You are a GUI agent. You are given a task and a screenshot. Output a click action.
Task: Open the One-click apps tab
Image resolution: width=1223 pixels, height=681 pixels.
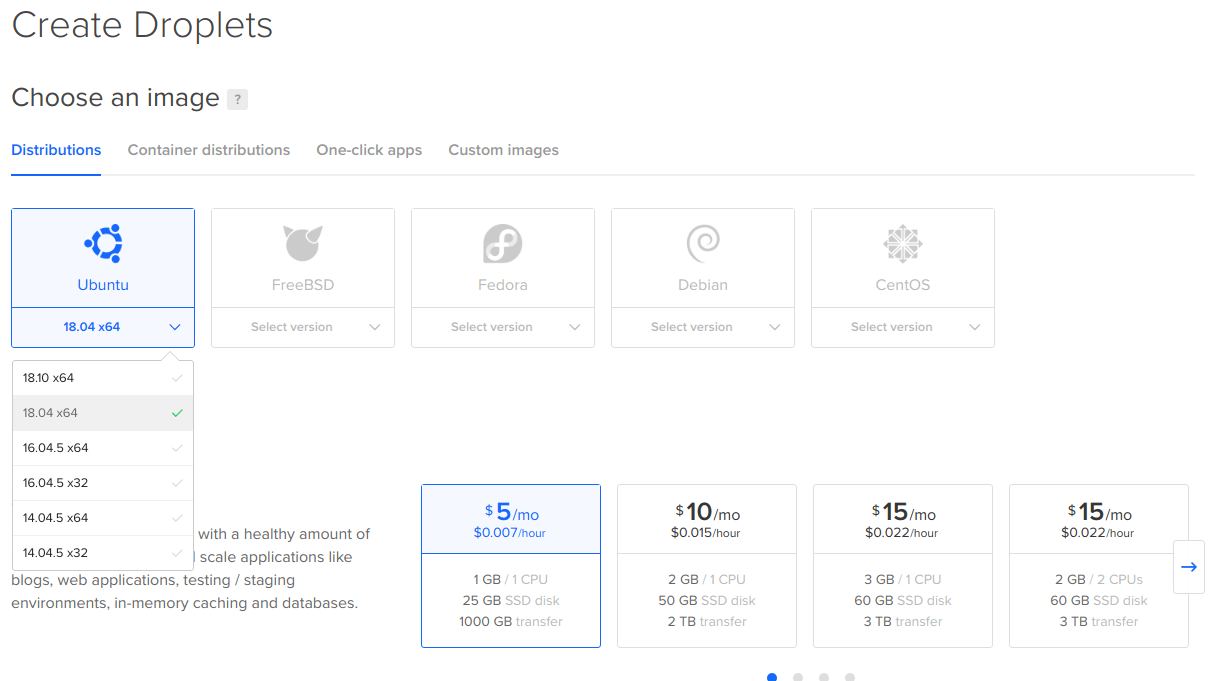click(x=369, y=150)
